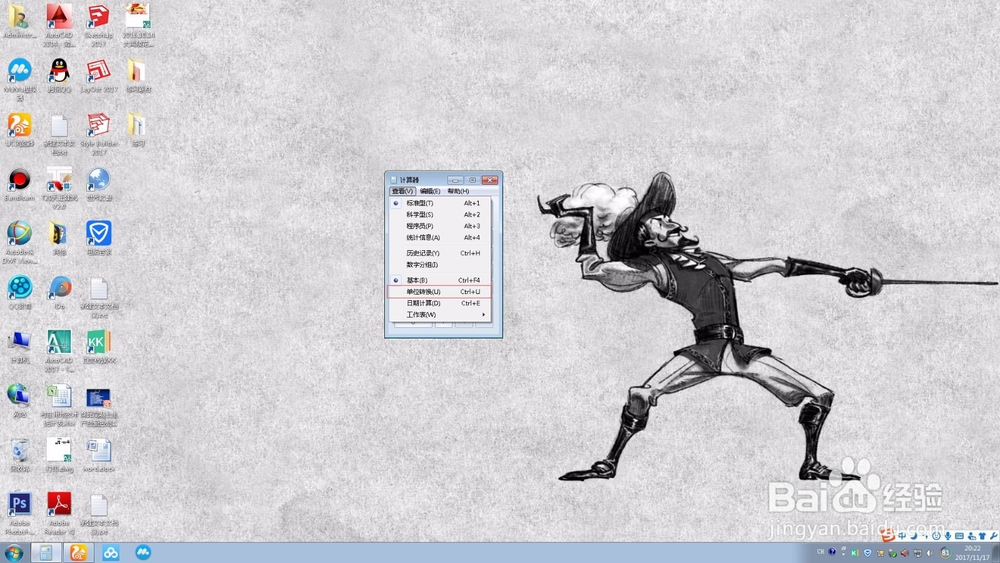Launch Style Builder 2017 shortcut
This screenshot has height=563, width=1000.
point(98,133)
